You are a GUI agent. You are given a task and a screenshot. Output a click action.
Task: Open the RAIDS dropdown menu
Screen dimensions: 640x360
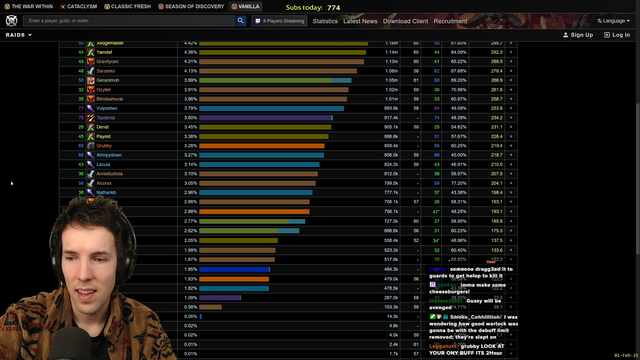pos(18,35)
